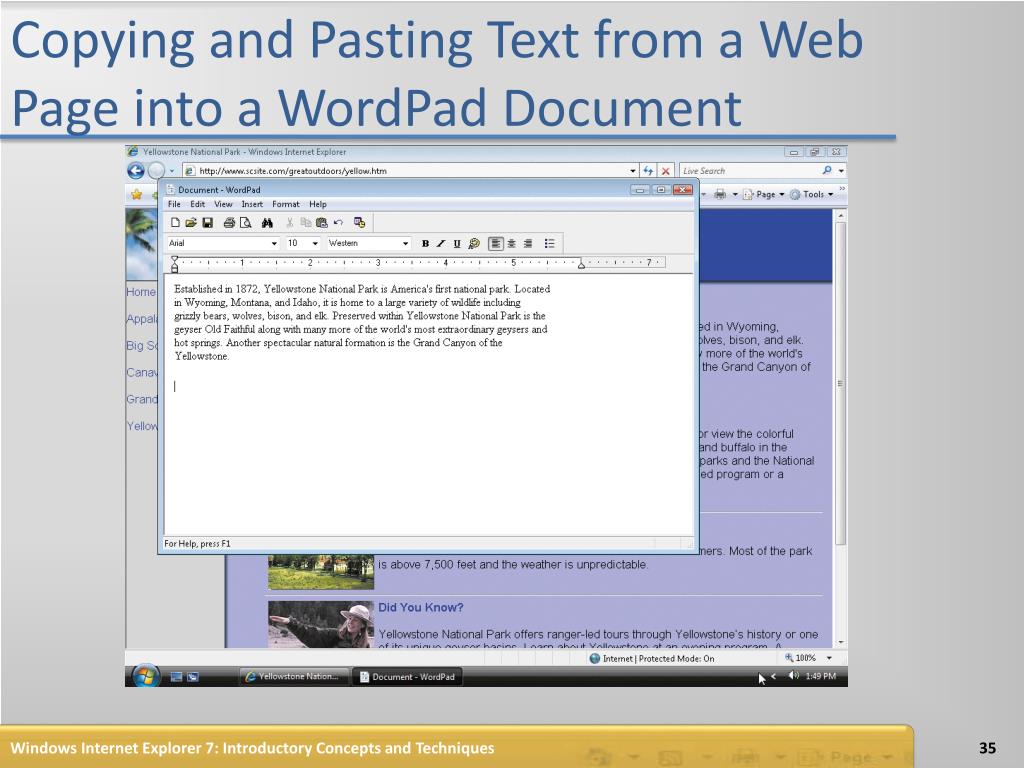Viewport: 1024px width, 768px height.
Task: Click the Print icon in WordPad toolbar
Action: point(229,223)
